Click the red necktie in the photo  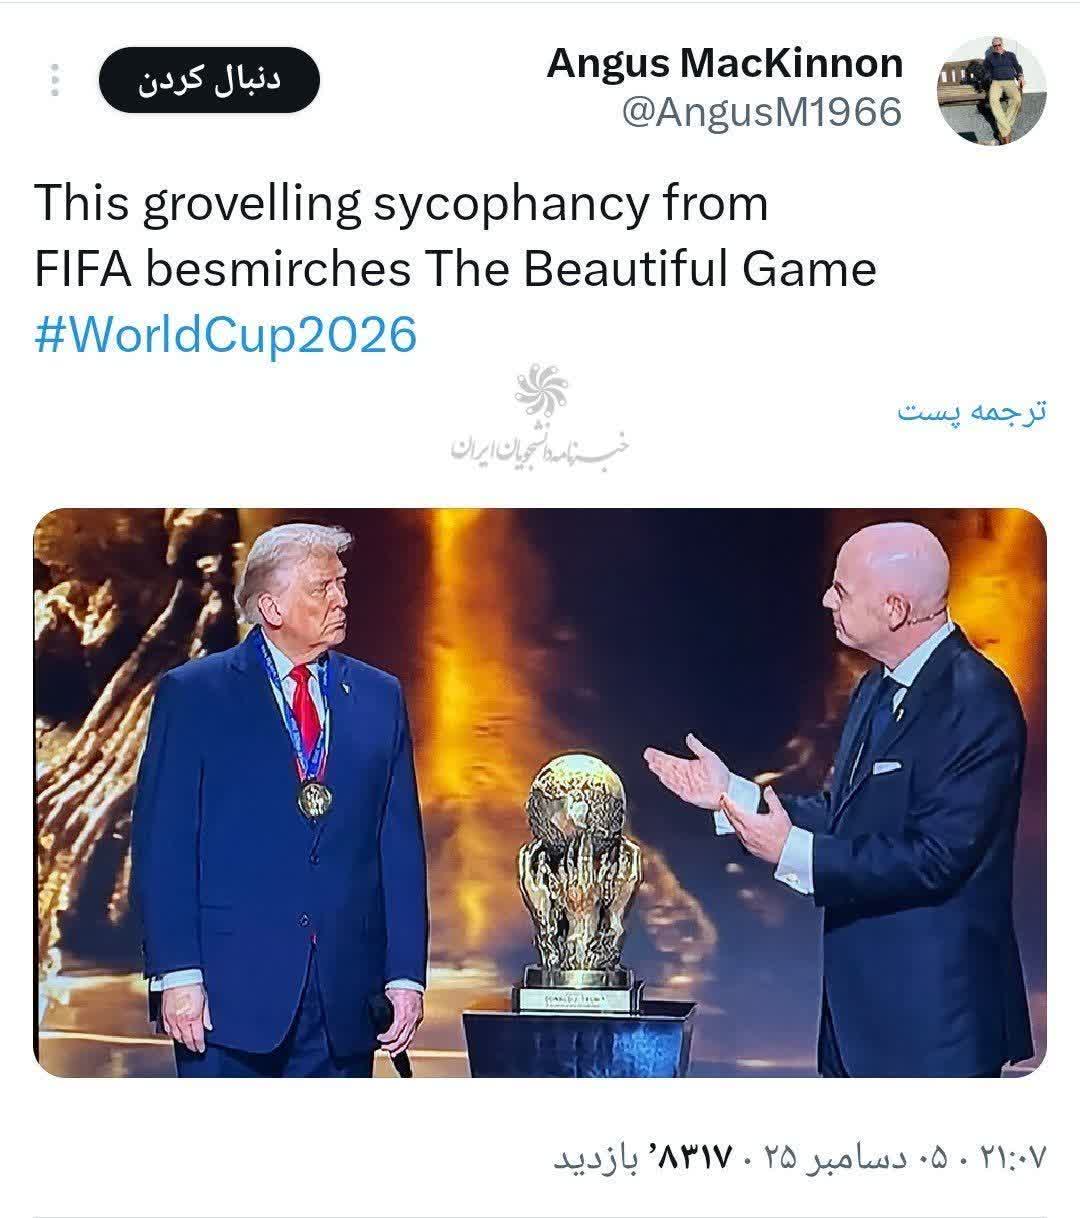pyautogui.click(x=305, y=712)
